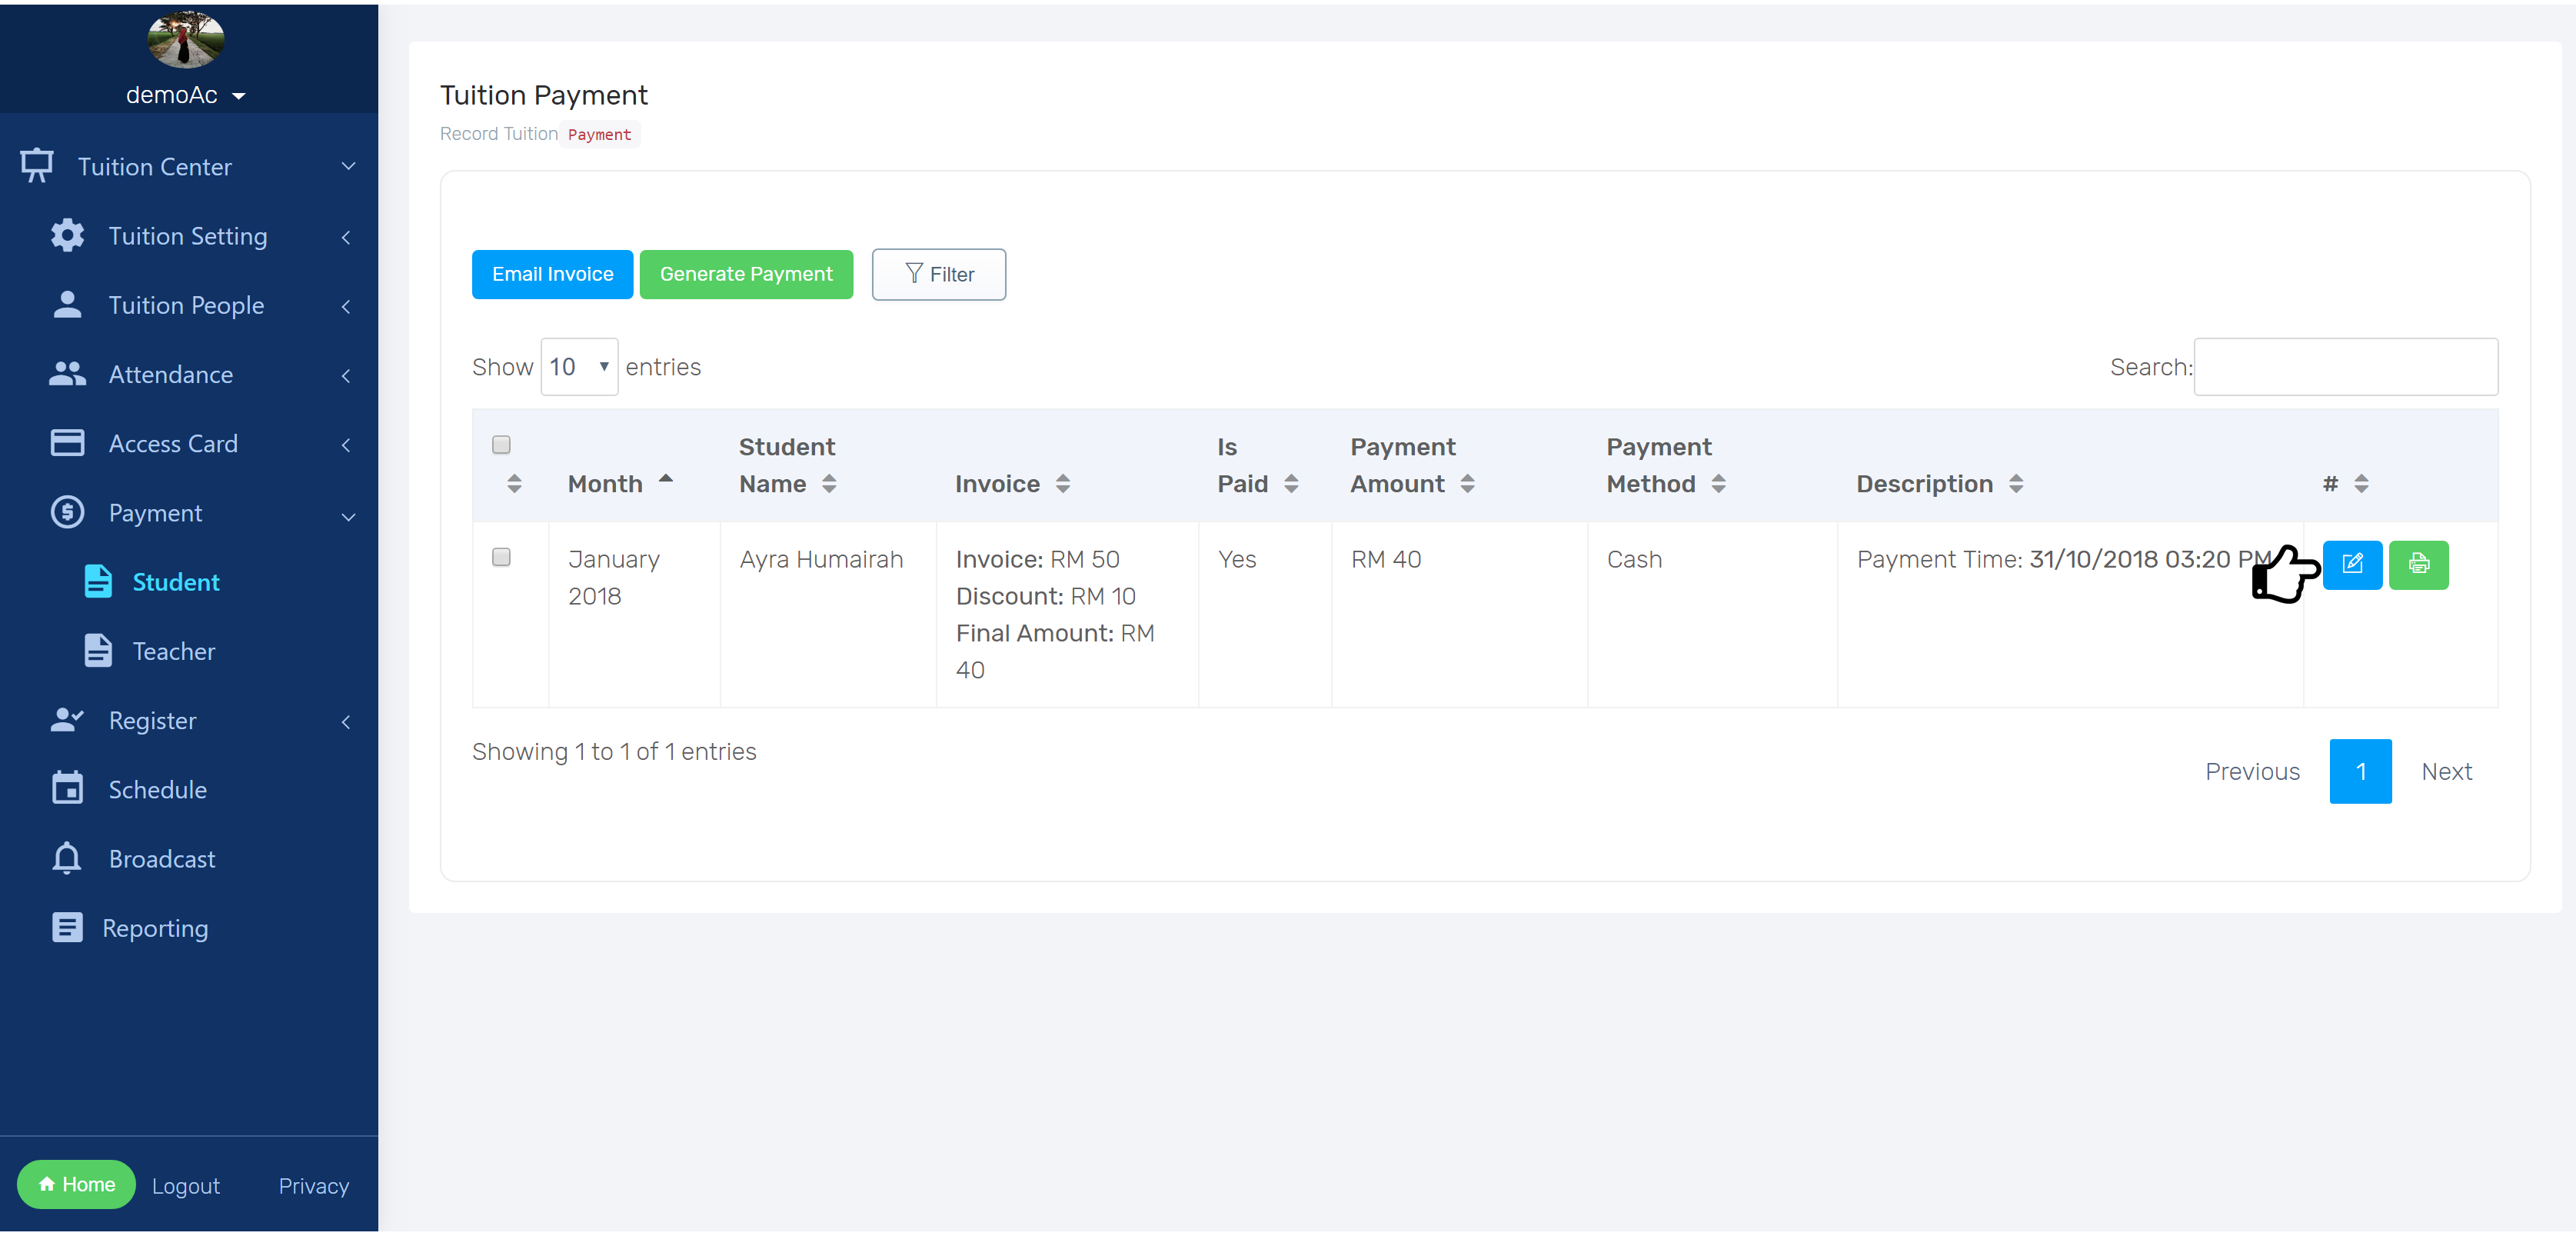Click the Student document icon
Viewport: 2576px width, 1236px height.
[x=98, y=581]
